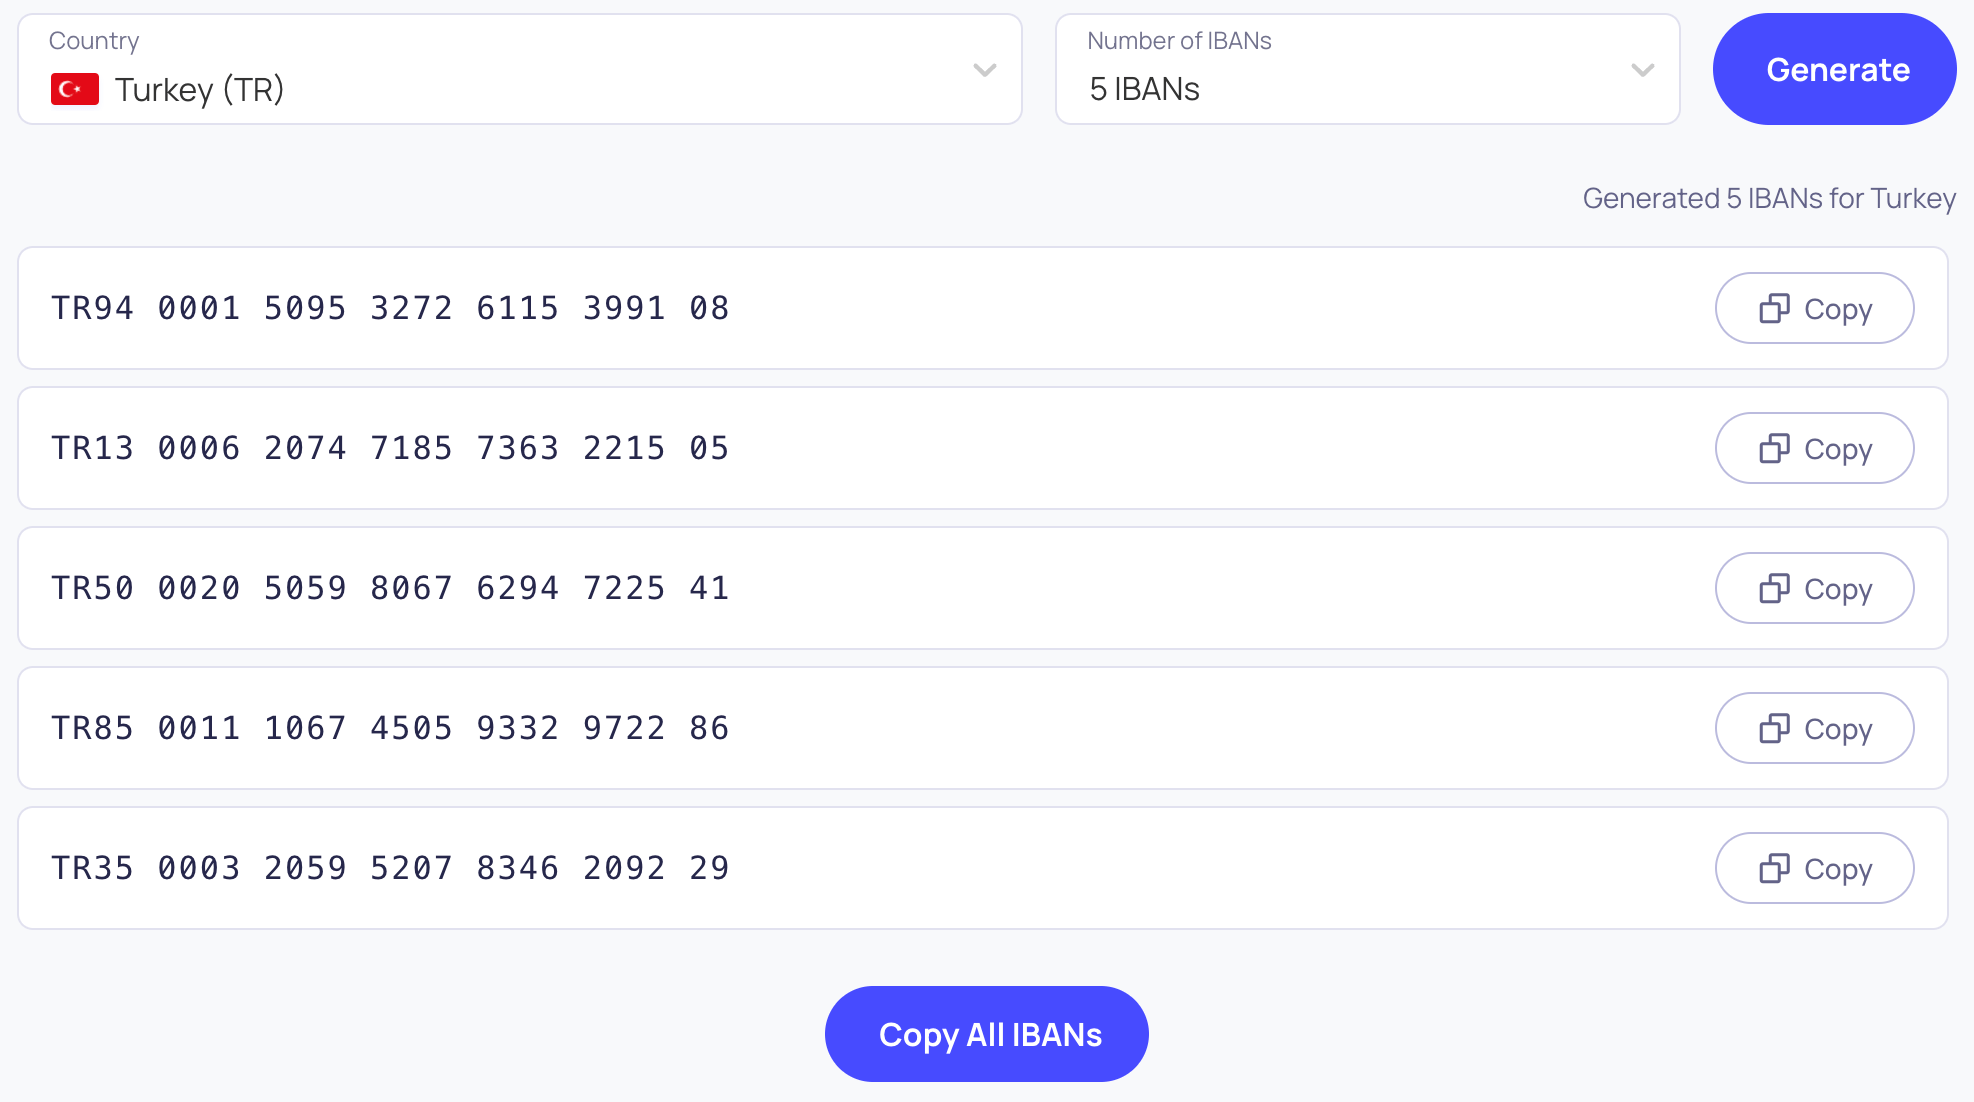
Task: Copy the TR13 IBAN using its Copy button
Action: click(x=1815, y=448)
